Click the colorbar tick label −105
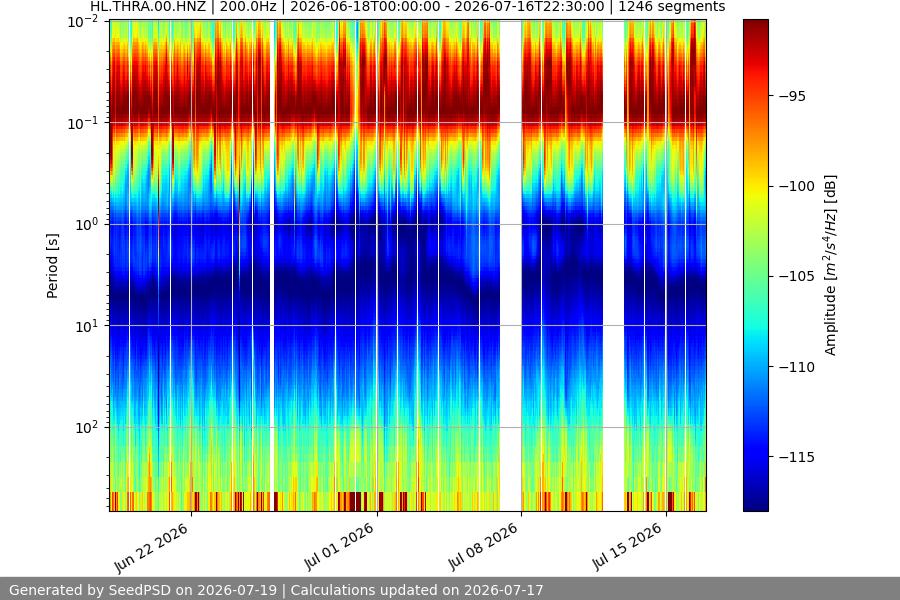 (797, 276)
